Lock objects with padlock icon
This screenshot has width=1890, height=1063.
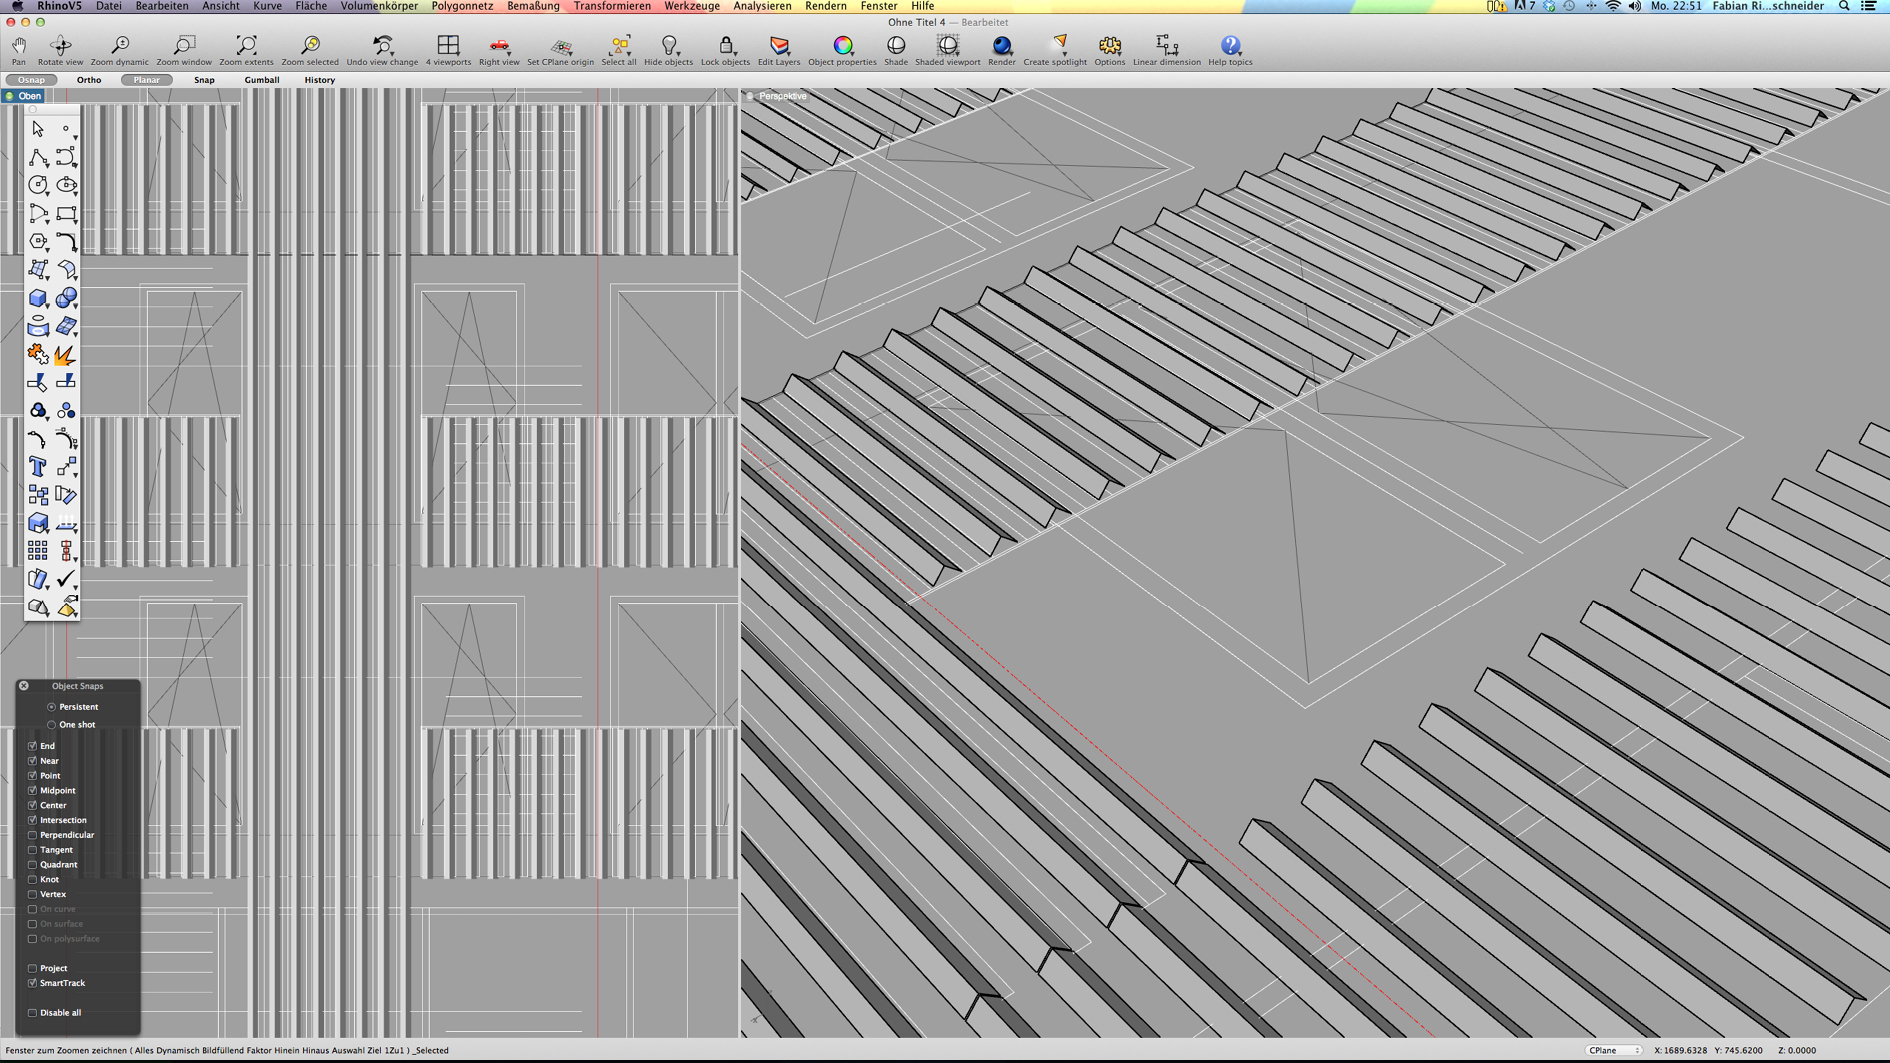[x=725, y=50]
